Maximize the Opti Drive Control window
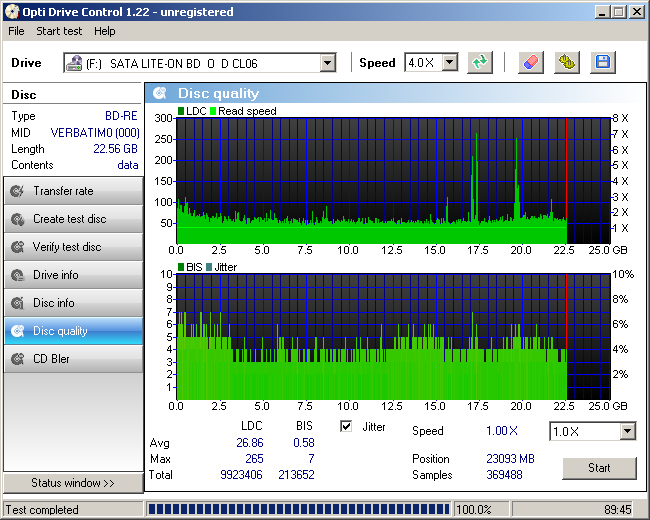Image resolution: width=650 pixels, height=520 pixels. tap(618, 12)
